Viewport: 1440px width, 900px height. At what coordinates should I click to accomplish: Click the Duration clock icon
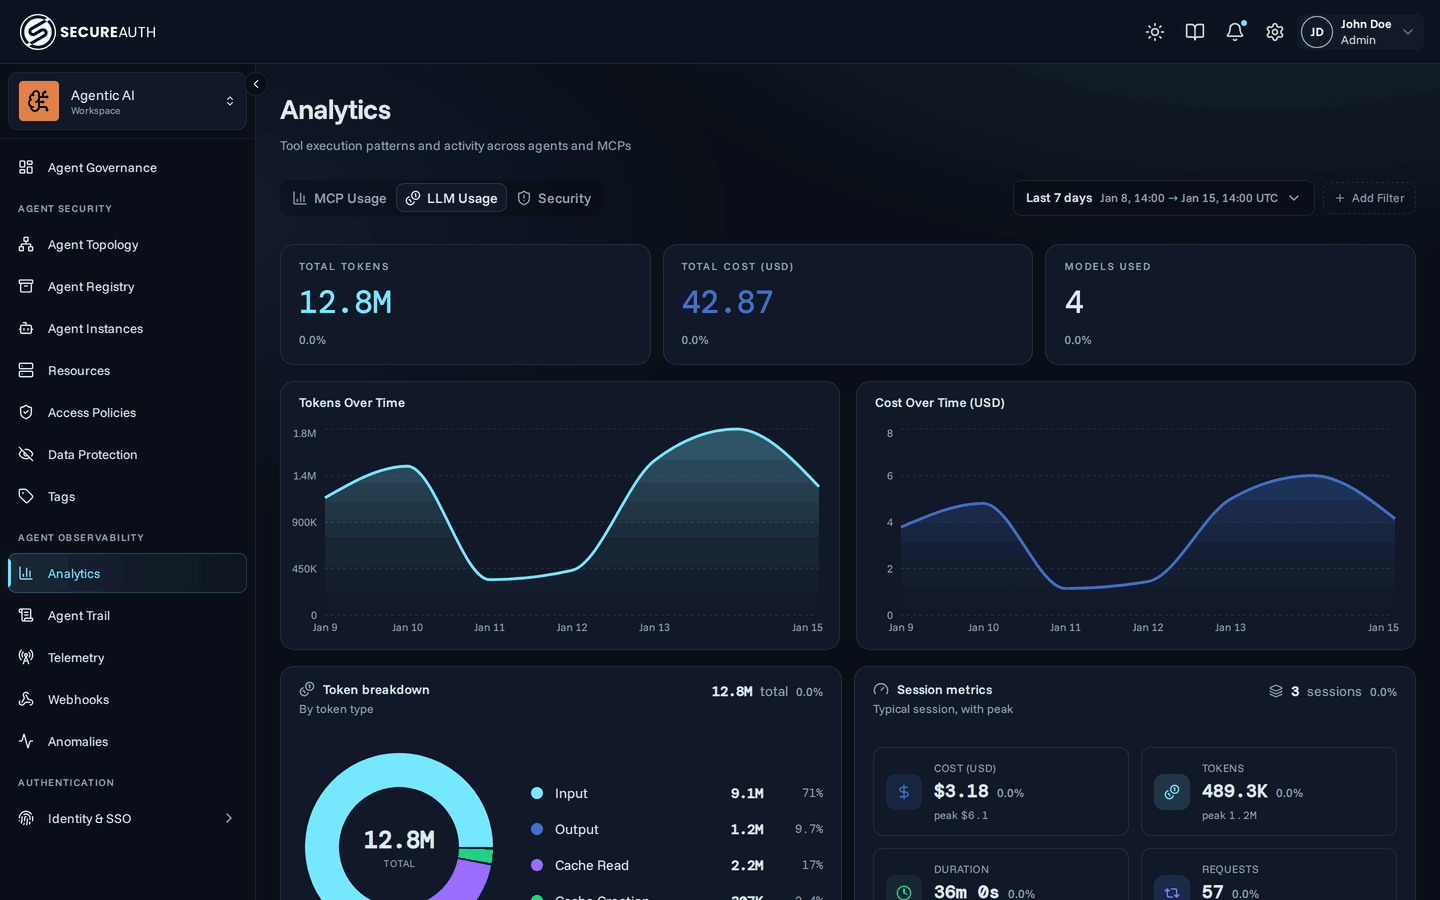tap(904, 892)
